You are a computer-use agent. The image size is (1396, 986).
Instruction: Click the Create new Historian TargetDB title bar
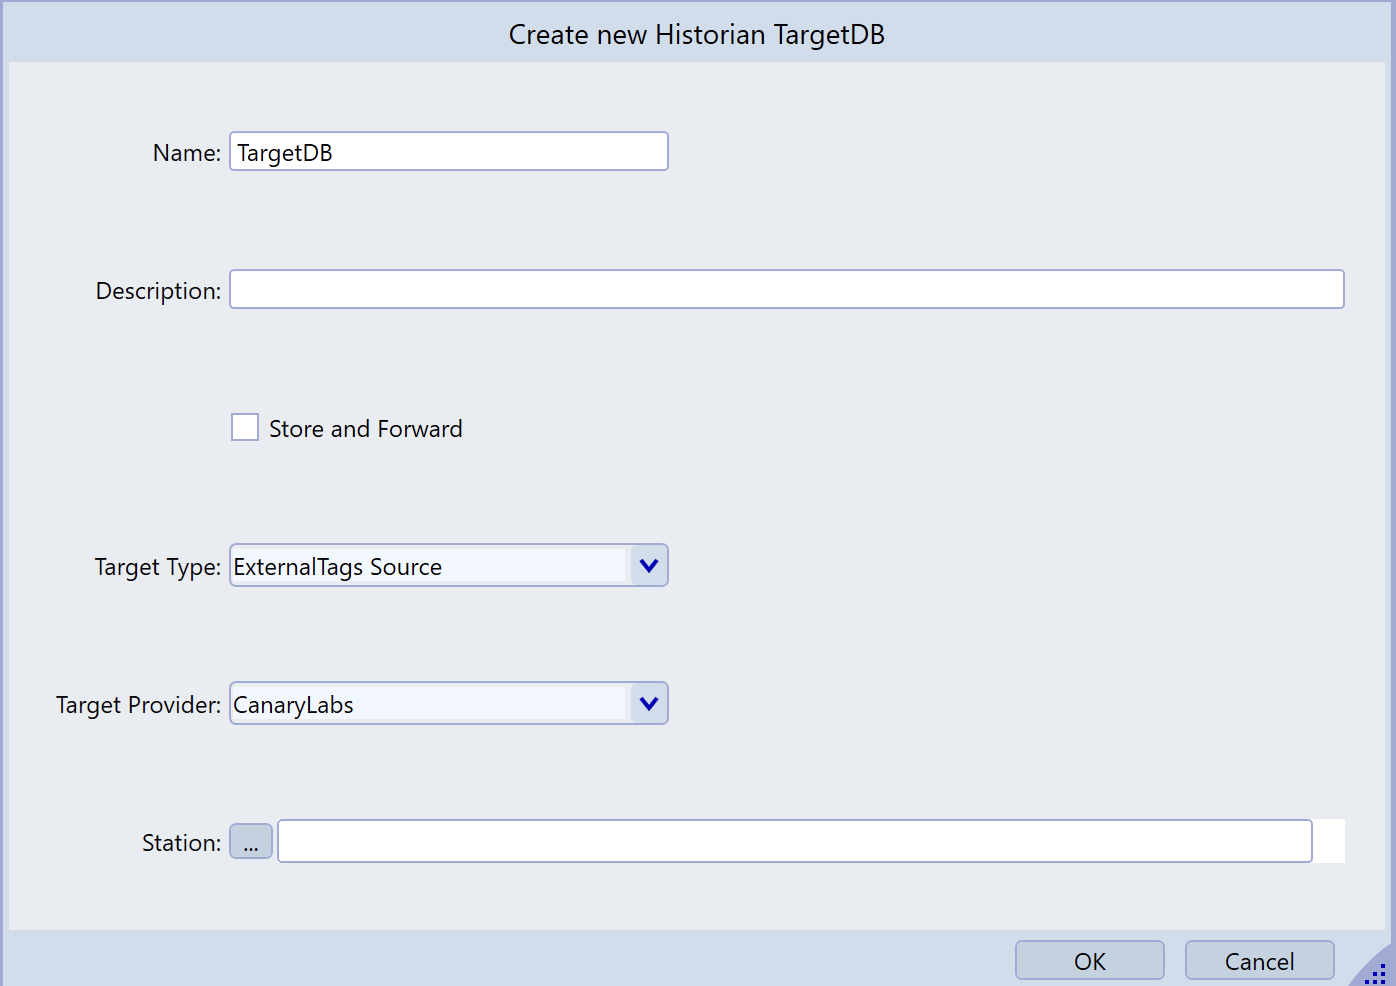tap(697, 34)
